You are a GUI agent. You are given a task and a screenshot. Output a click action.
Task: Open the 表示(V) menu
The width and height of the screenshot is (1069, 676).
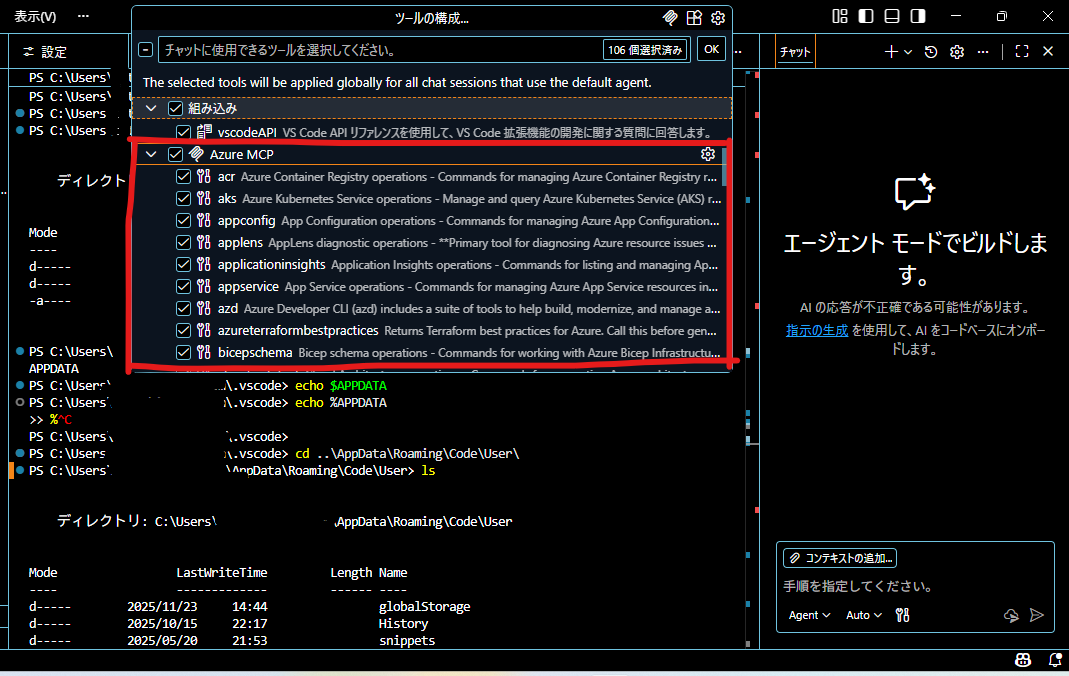click(35, 16)
